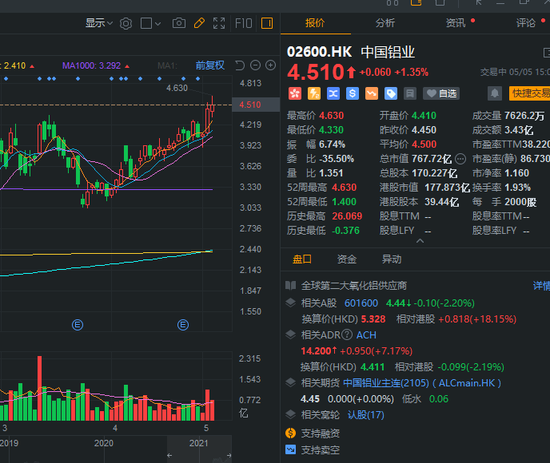Collapse quote details with up chevron
The width and height of the screenshot is (550, 463).
coord(420,241)
